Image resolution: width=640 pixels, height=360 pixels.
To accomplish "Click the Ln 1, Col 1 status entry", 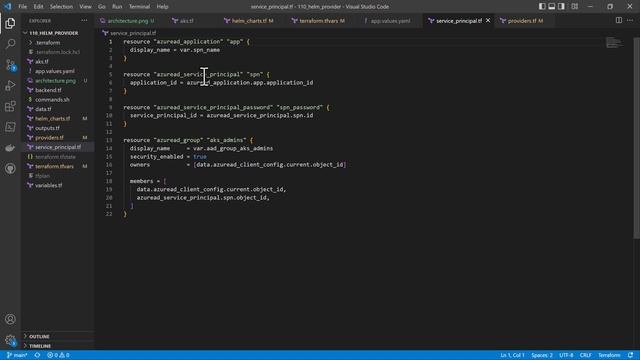I will pos(512,355).
